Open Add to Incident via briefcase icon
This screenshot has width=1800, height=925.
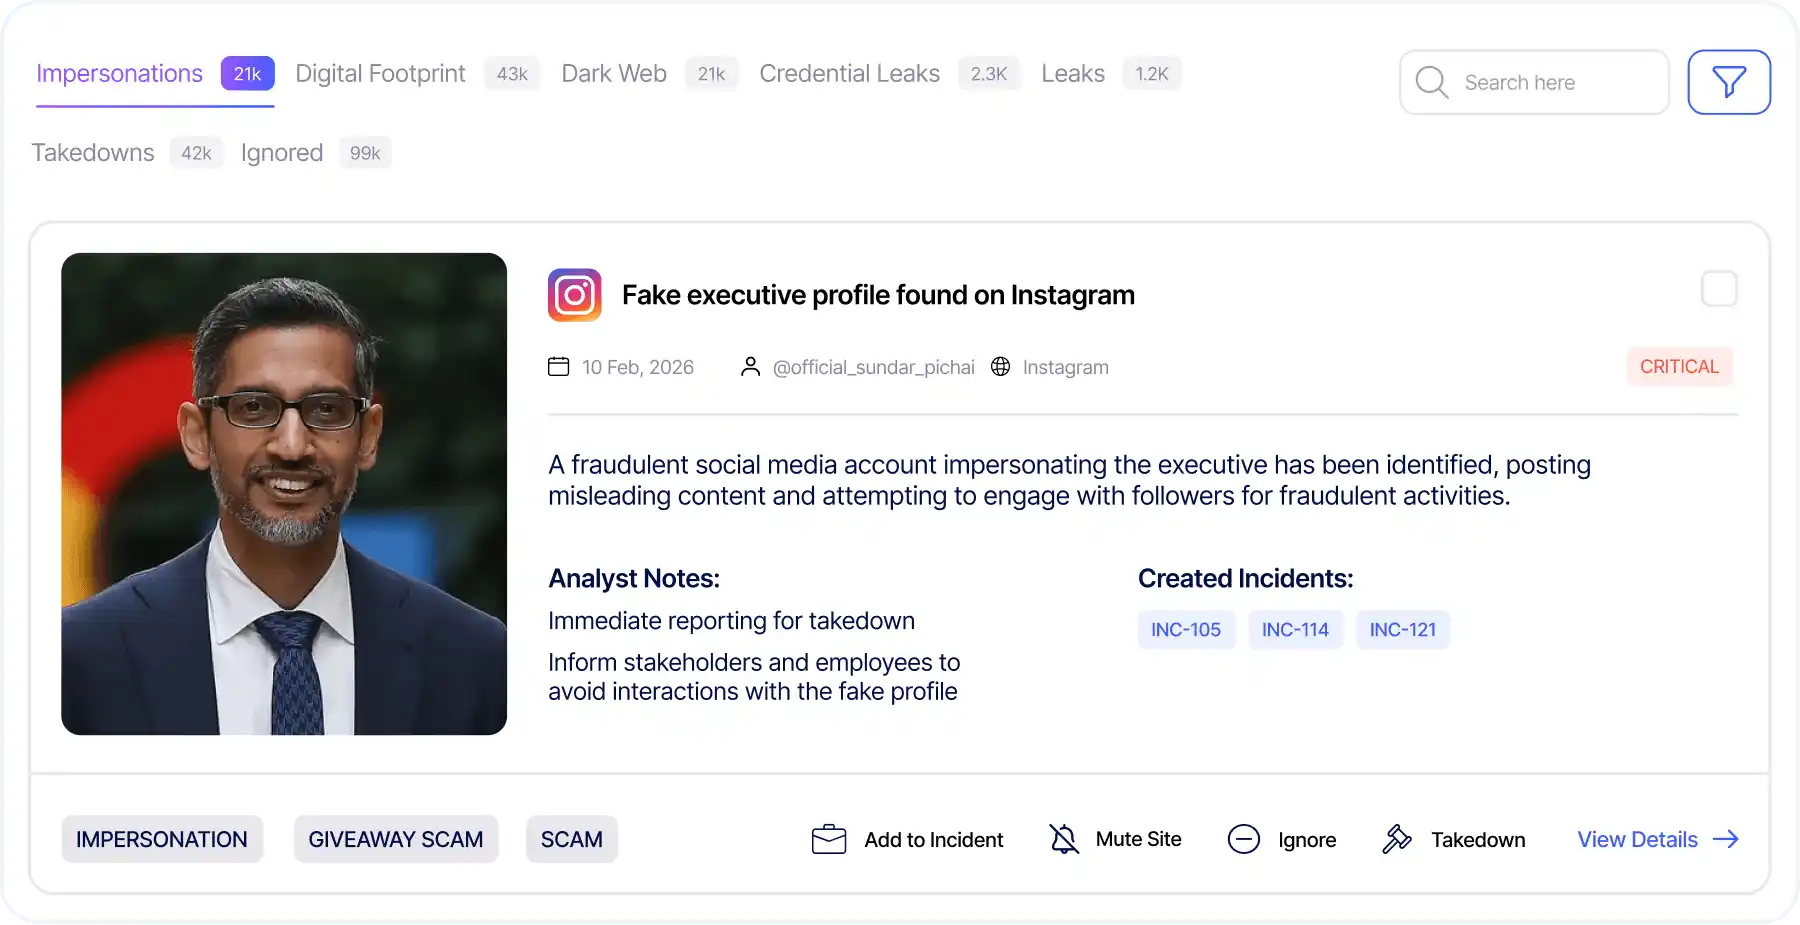(x=827, y=839)
